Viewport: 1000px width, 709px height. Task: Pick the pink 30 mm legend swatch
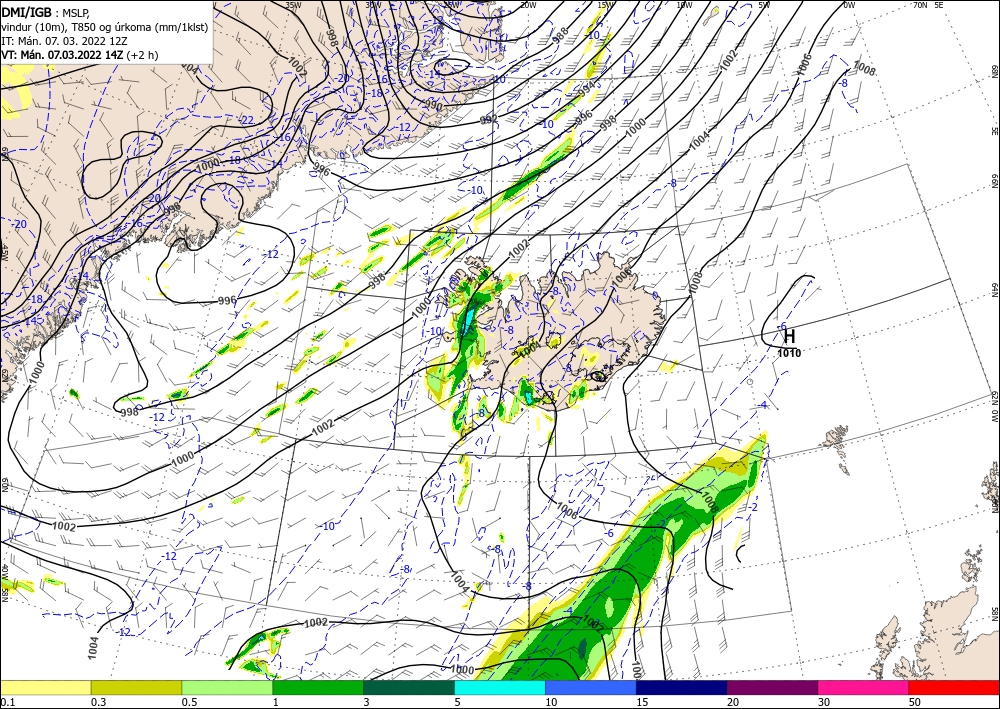pos(864,687)
